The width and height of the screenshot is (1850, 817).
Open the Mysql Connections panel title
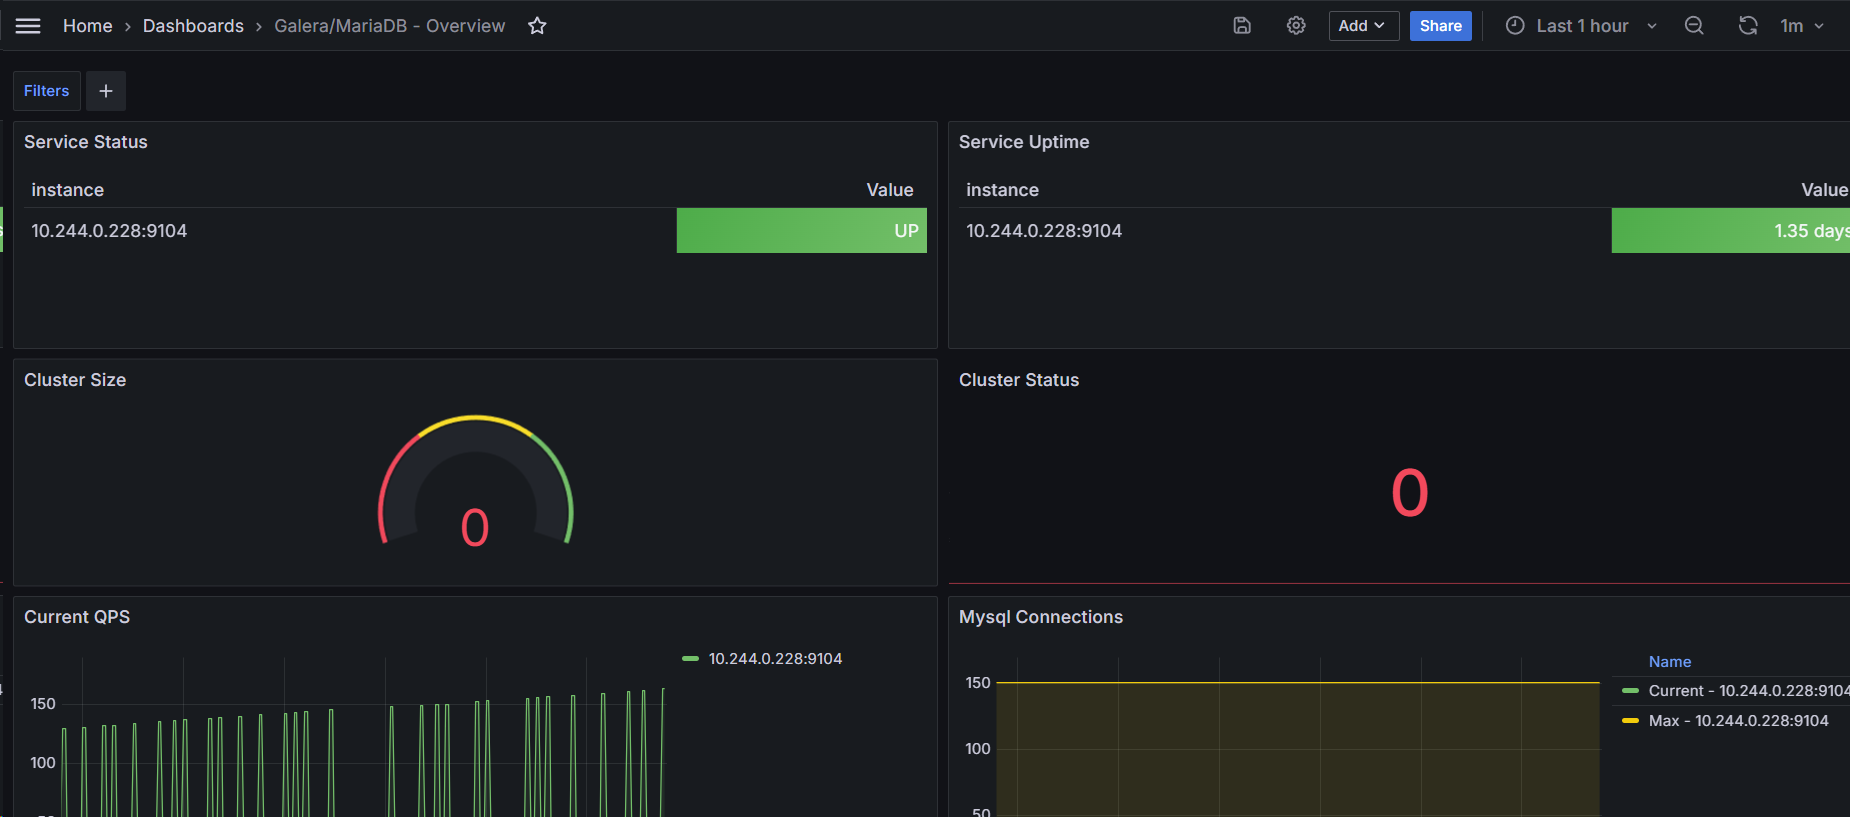(x=1041, y=617)
